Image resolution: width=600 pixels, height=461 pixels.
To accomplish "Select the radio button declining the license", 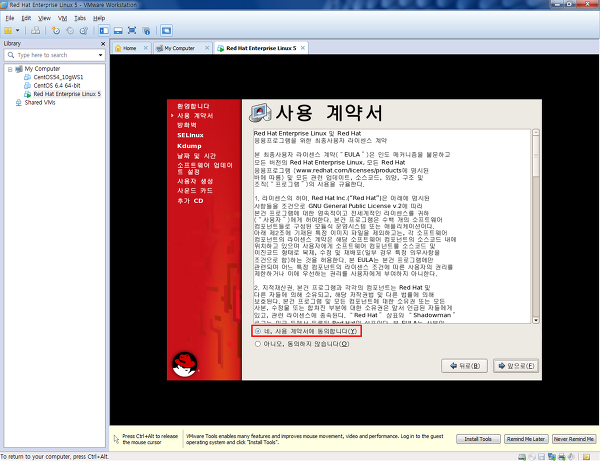I will point(258,344).
